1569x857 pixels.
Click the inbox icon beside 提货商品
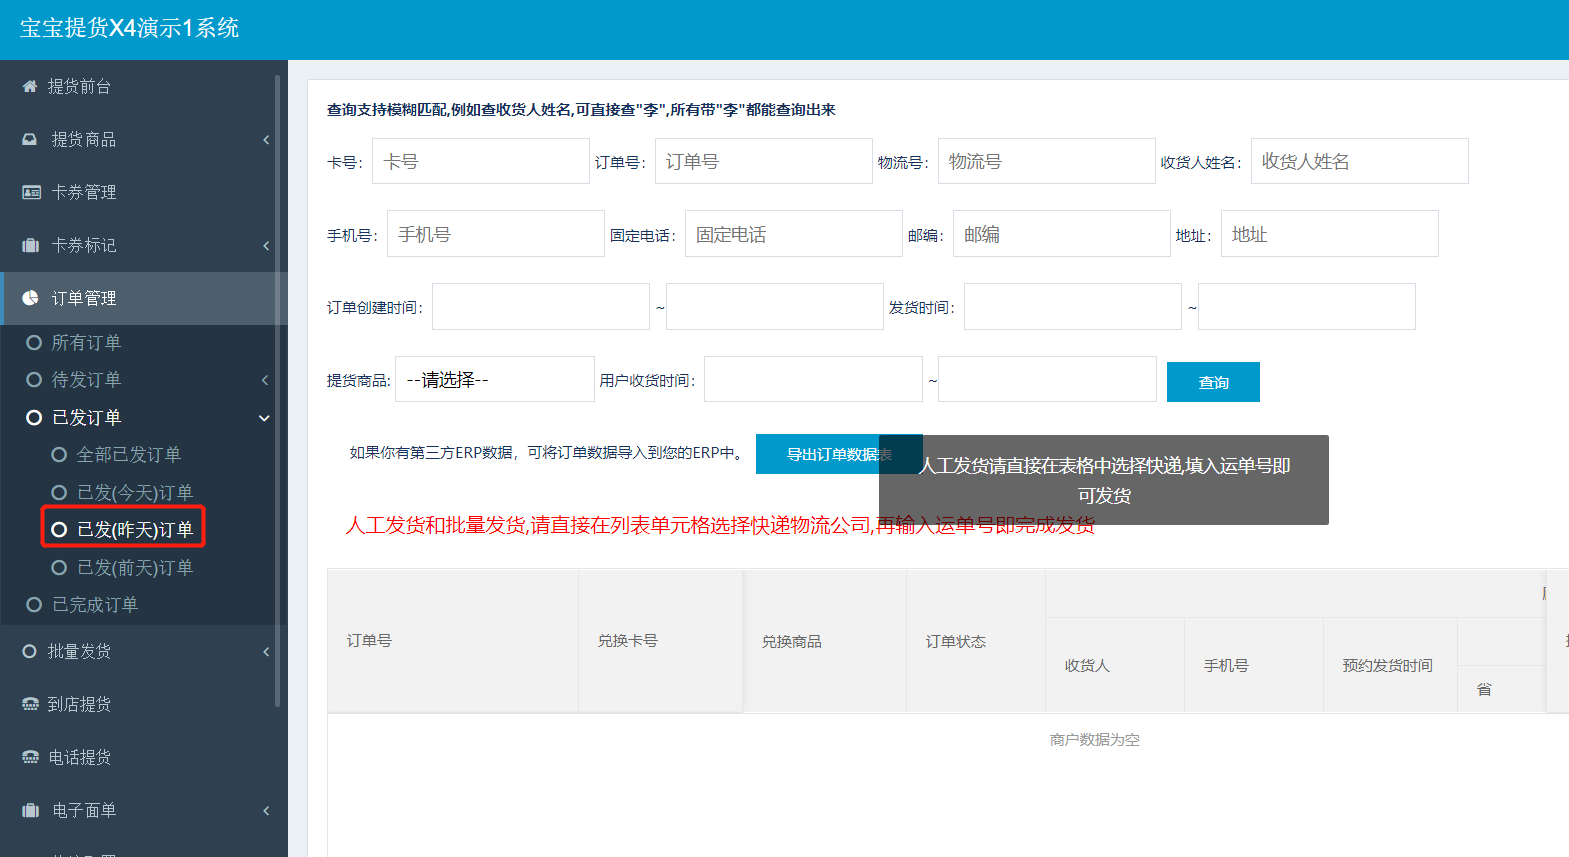pos(30,139)
